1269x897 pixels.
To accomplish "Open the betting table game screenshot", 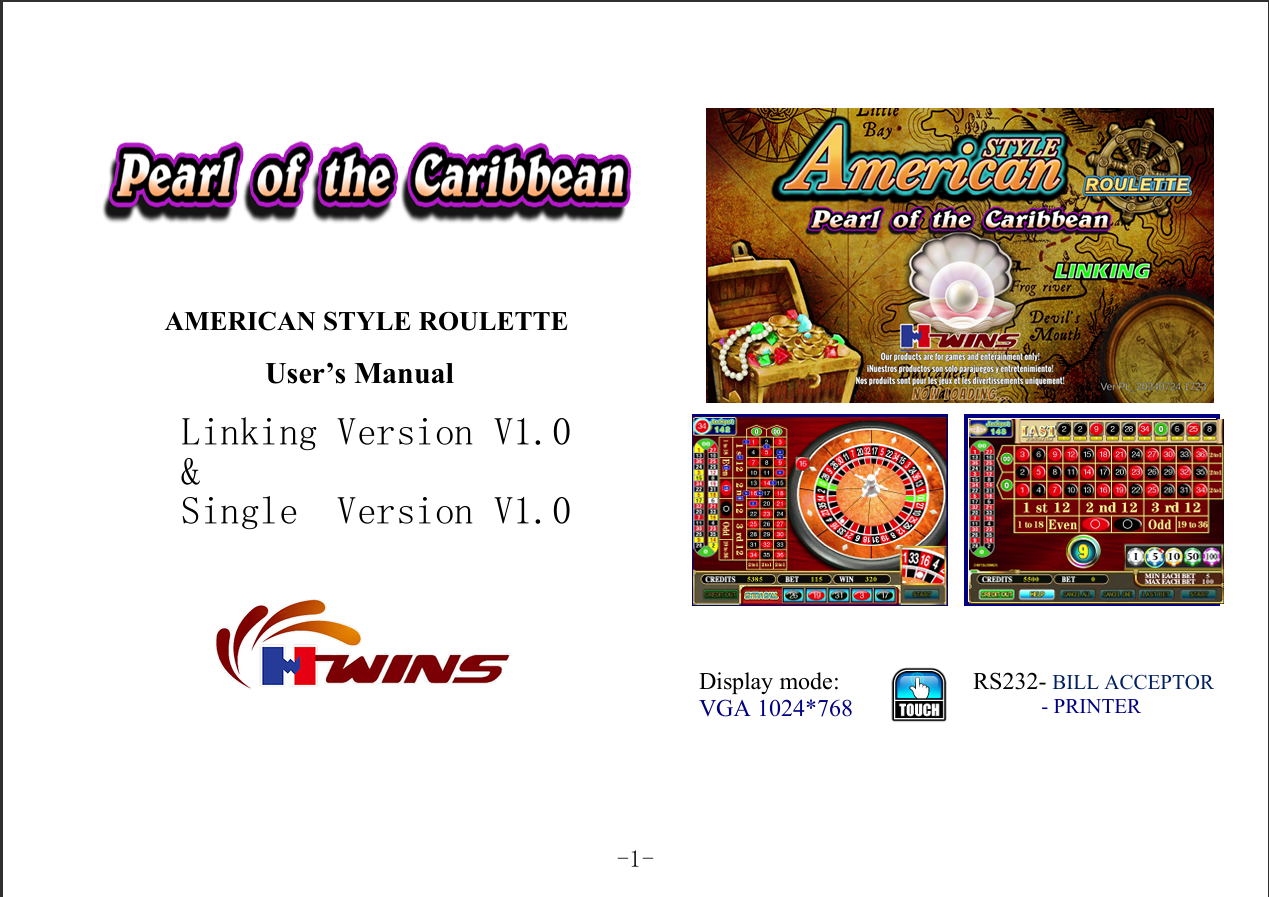I will click(1094, 510).
